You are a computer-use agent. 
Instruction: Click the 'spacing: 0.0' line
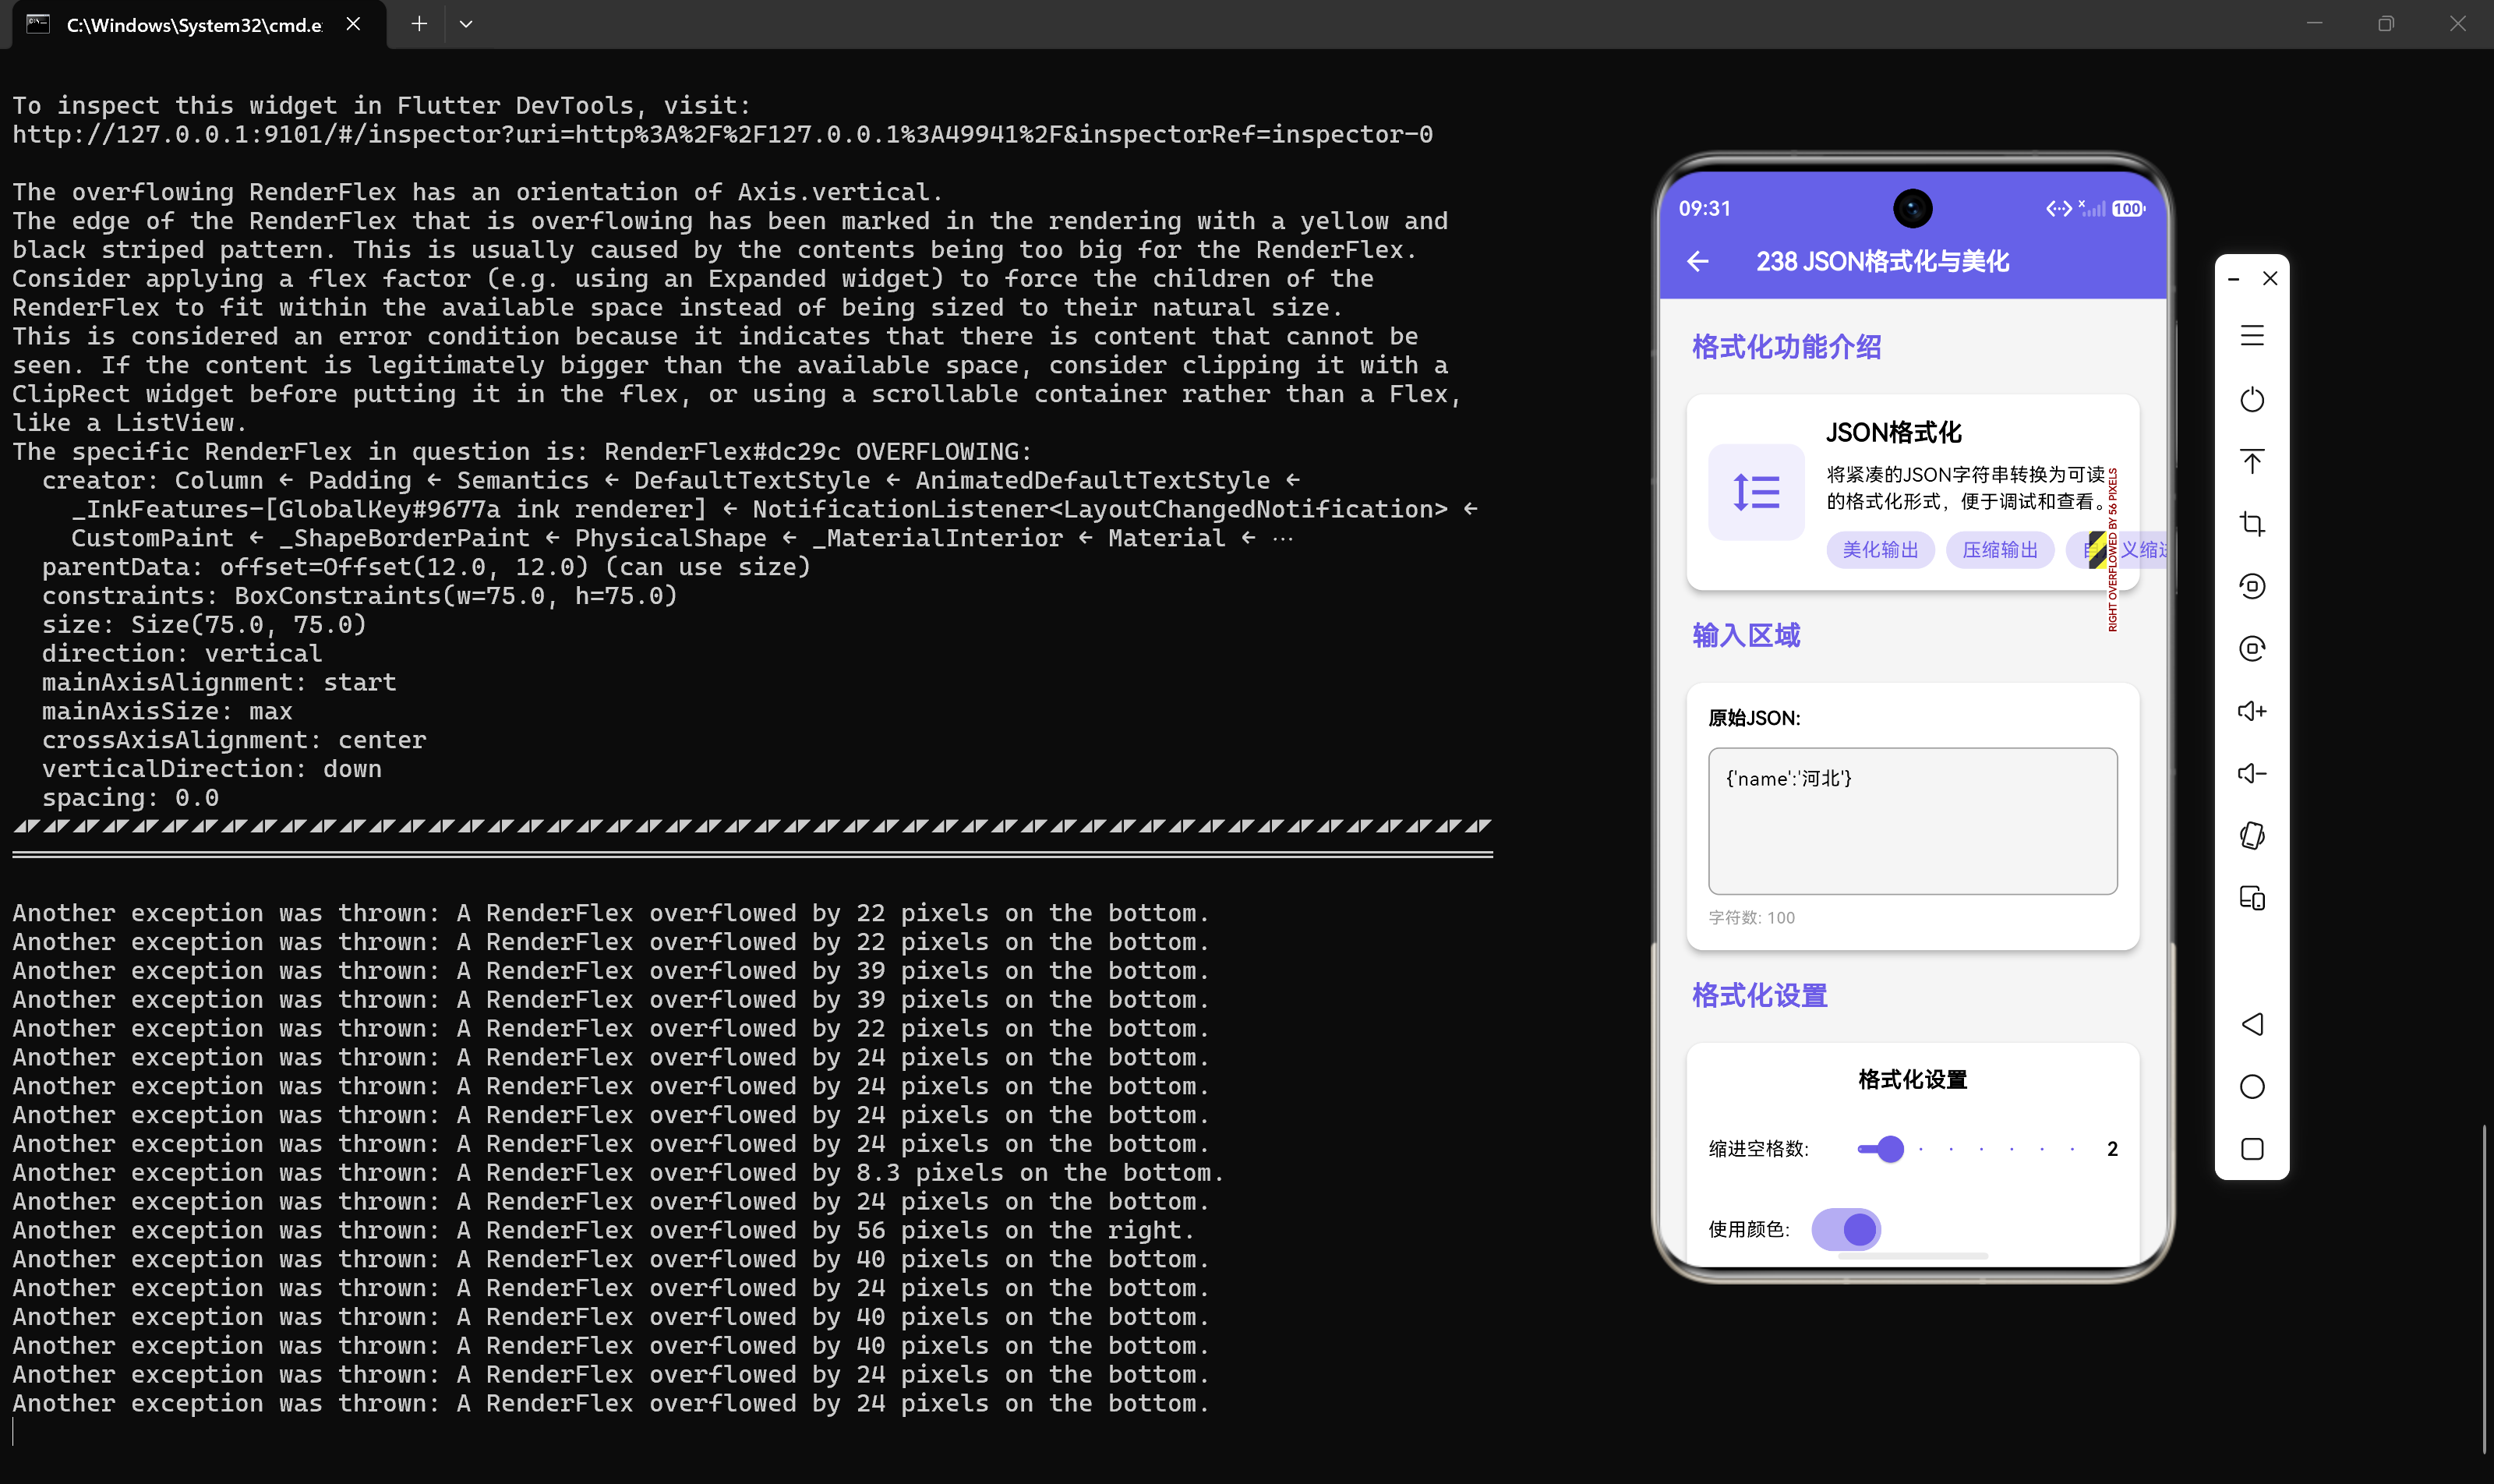coord(130,798)
